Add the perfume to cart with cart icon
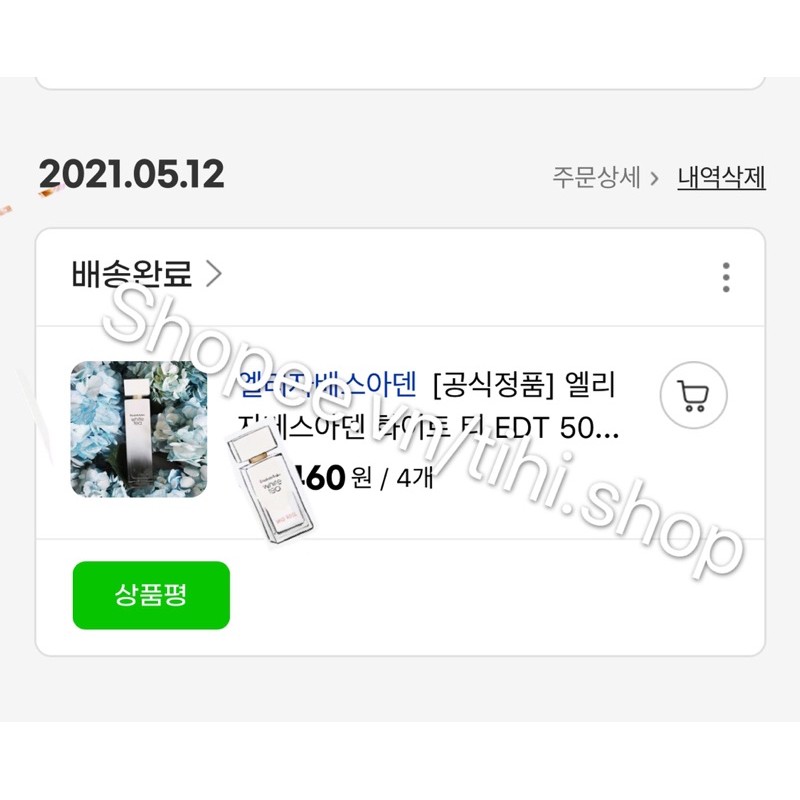Screen dimensions: 800x800 693,395
